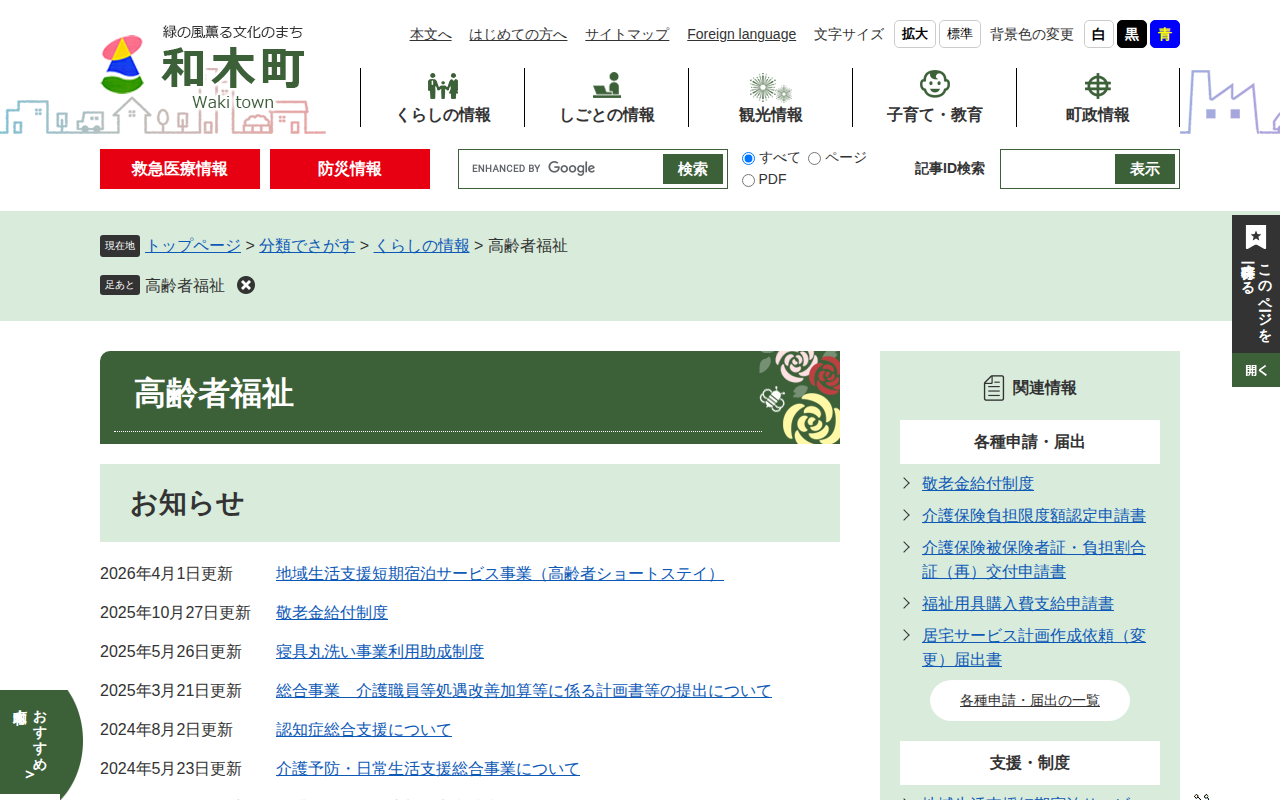Open 居宅サービス計画作成依頼（変更）届出書 link
The width and height of the screenshot is (1280, 800).
tap(1034, 647)
